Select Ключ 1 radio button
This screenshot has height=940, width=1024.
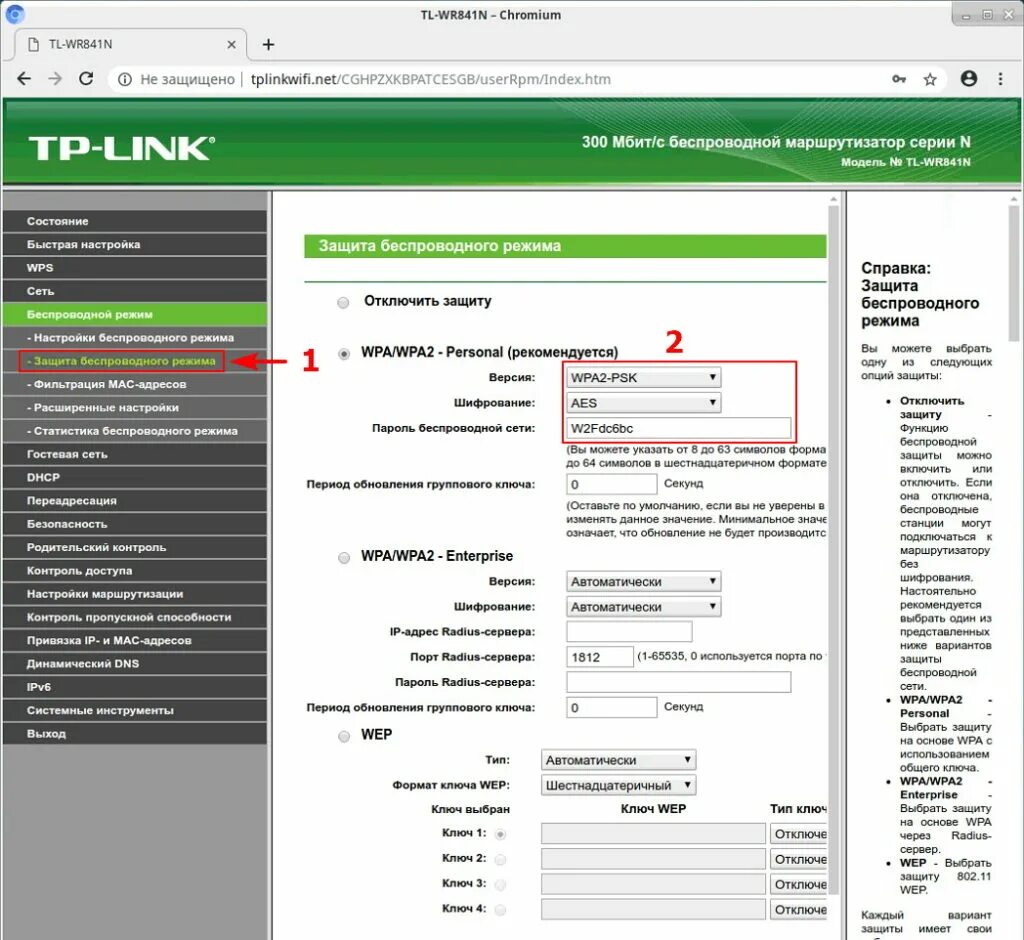[x=500, y=834]
